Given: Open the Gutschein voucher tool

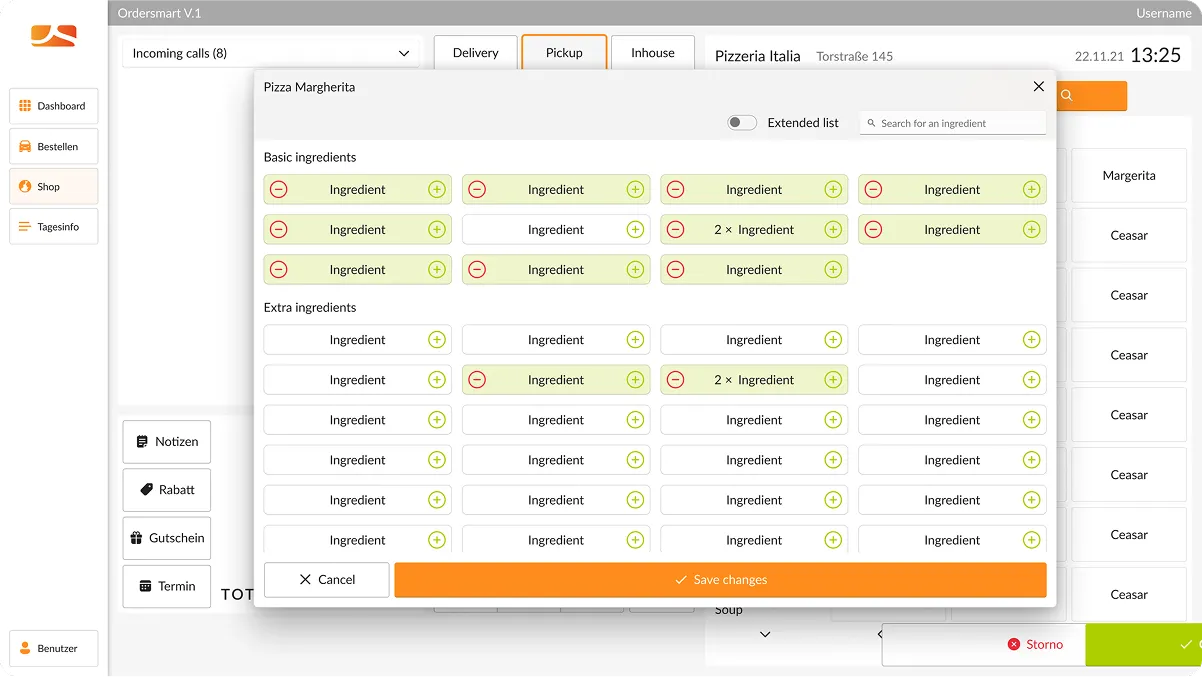Looking at the screenshot, I should (x=166, y=538).
